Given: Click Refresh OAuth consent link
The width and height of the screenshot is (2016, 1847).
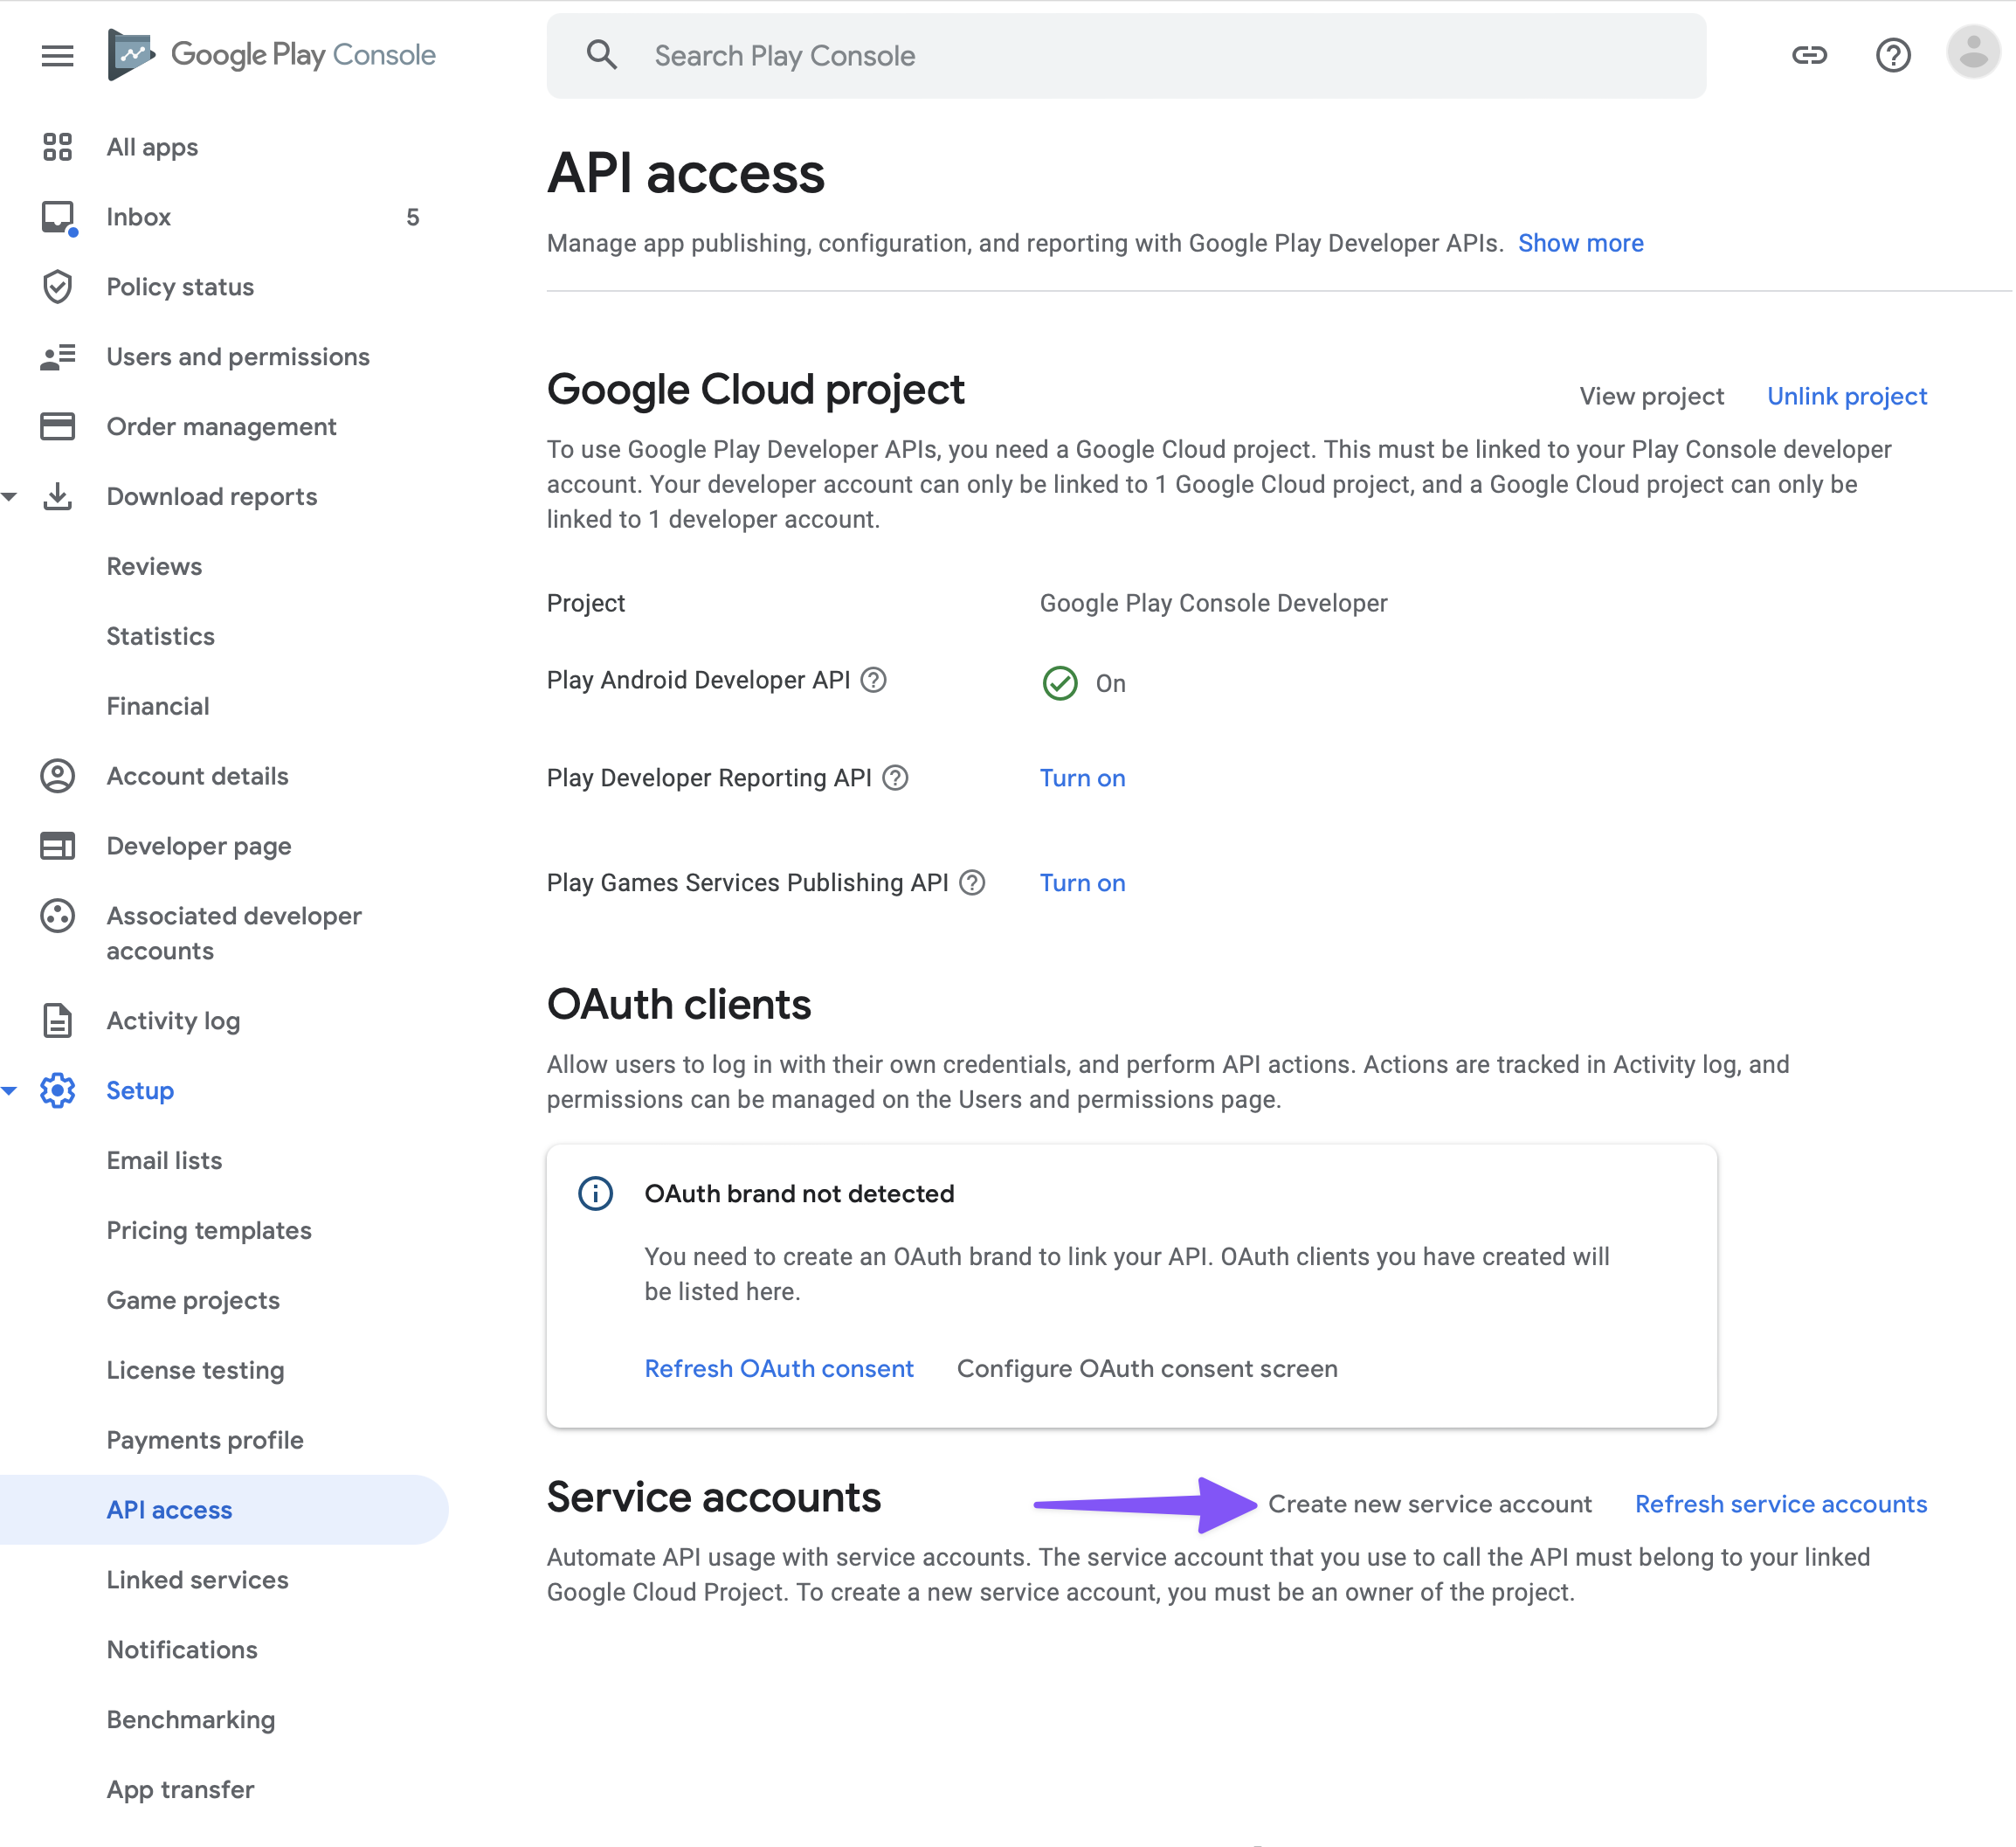Looking at the screenshot, I should pos(779,1368).
